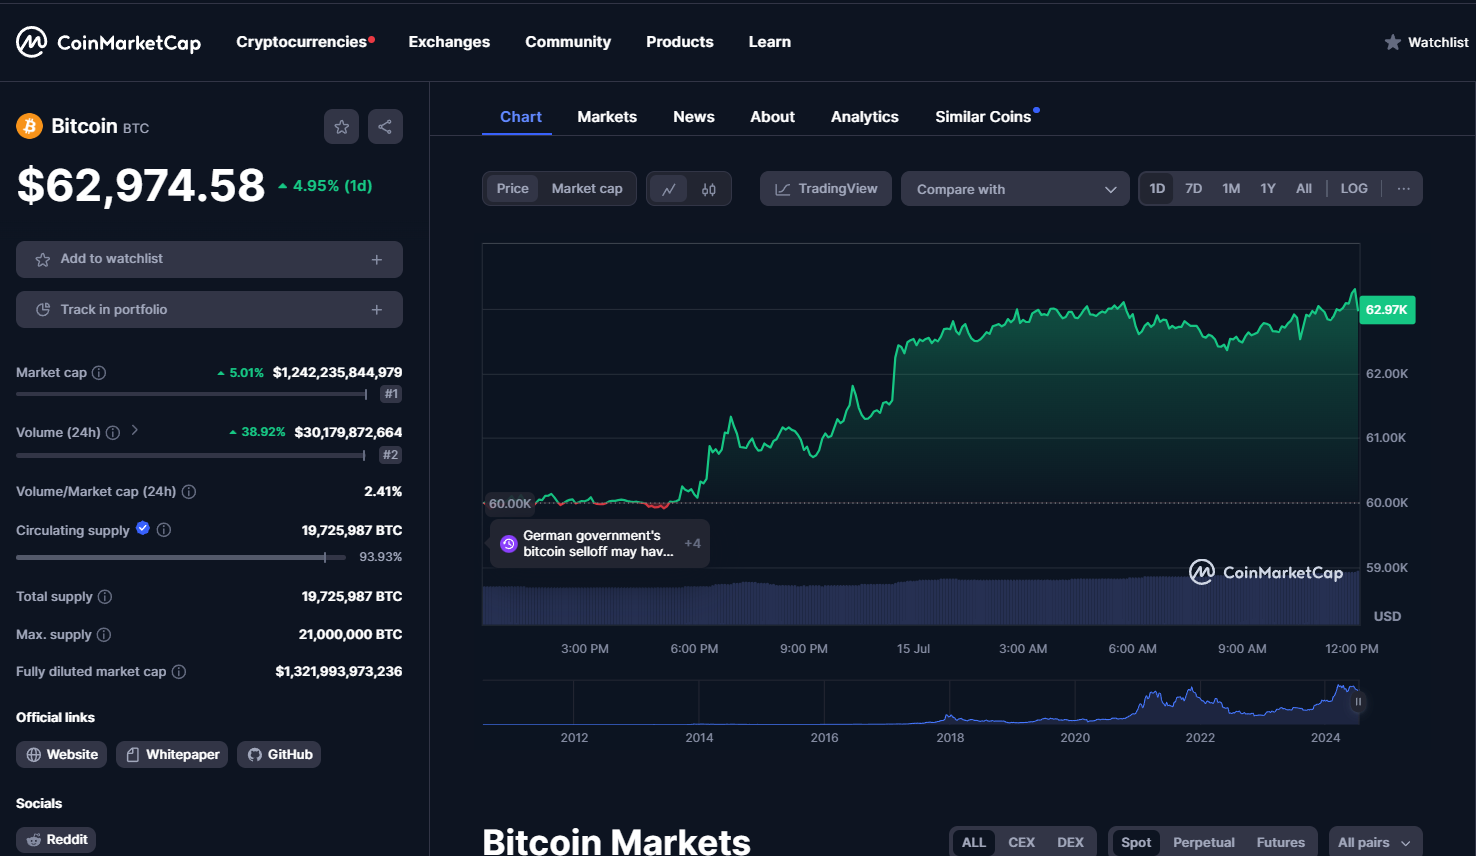This screenshot has height=856, width=1476.
Task: Click the Market cap rank progress bar
Action: (x=192, y=394)
